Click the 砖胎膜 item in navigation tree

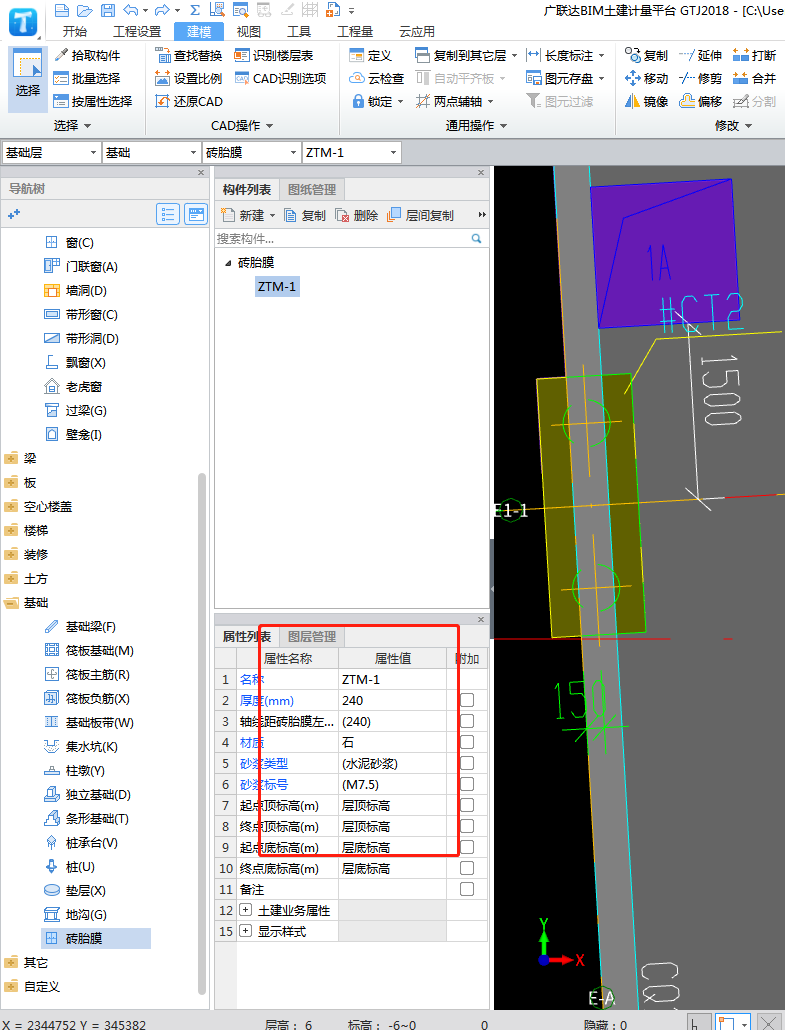(x=97, y=939)
